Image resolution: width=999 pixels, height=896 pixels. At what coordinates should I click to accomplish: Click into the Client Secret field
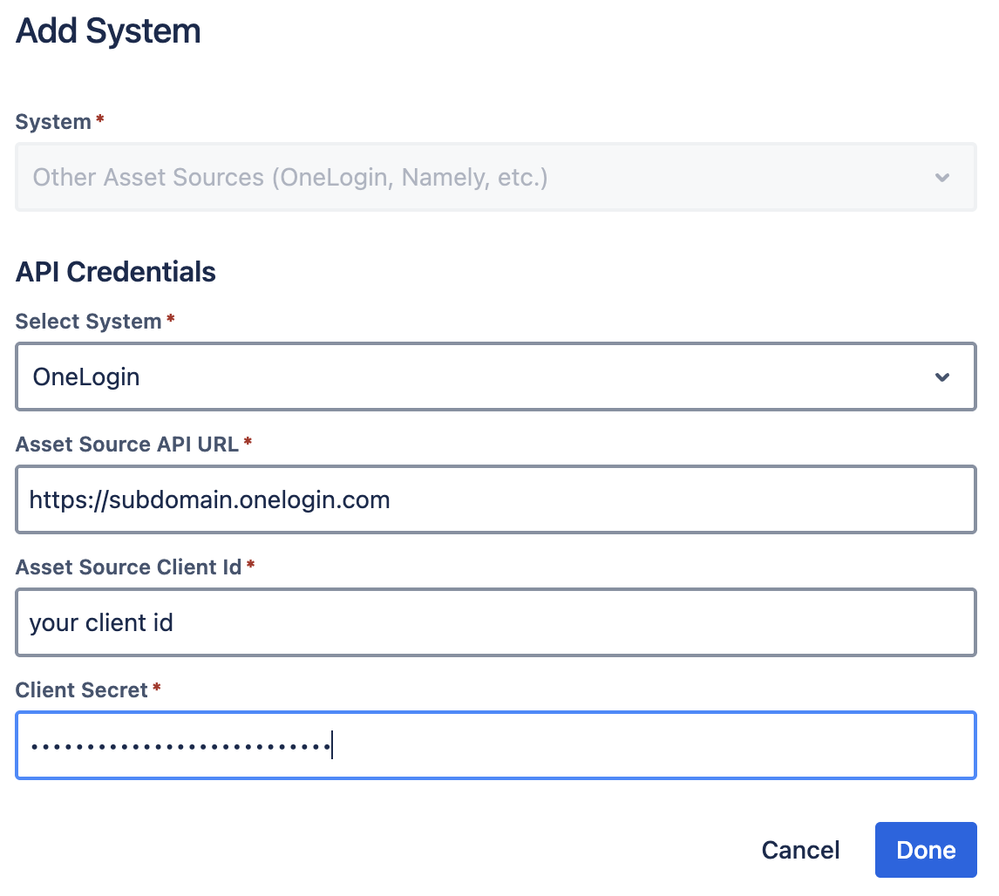coord(496,746)
